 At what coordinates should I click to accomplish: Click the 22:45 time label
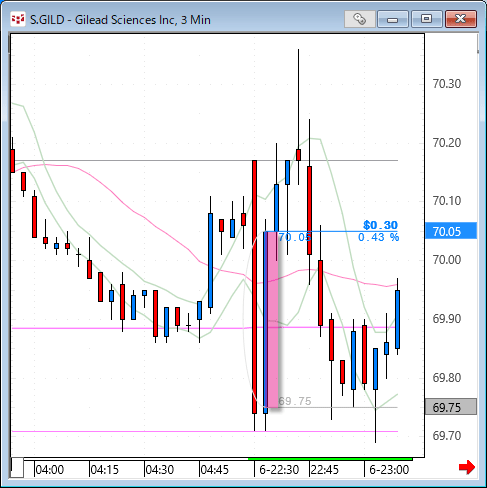tap(325, 470)
